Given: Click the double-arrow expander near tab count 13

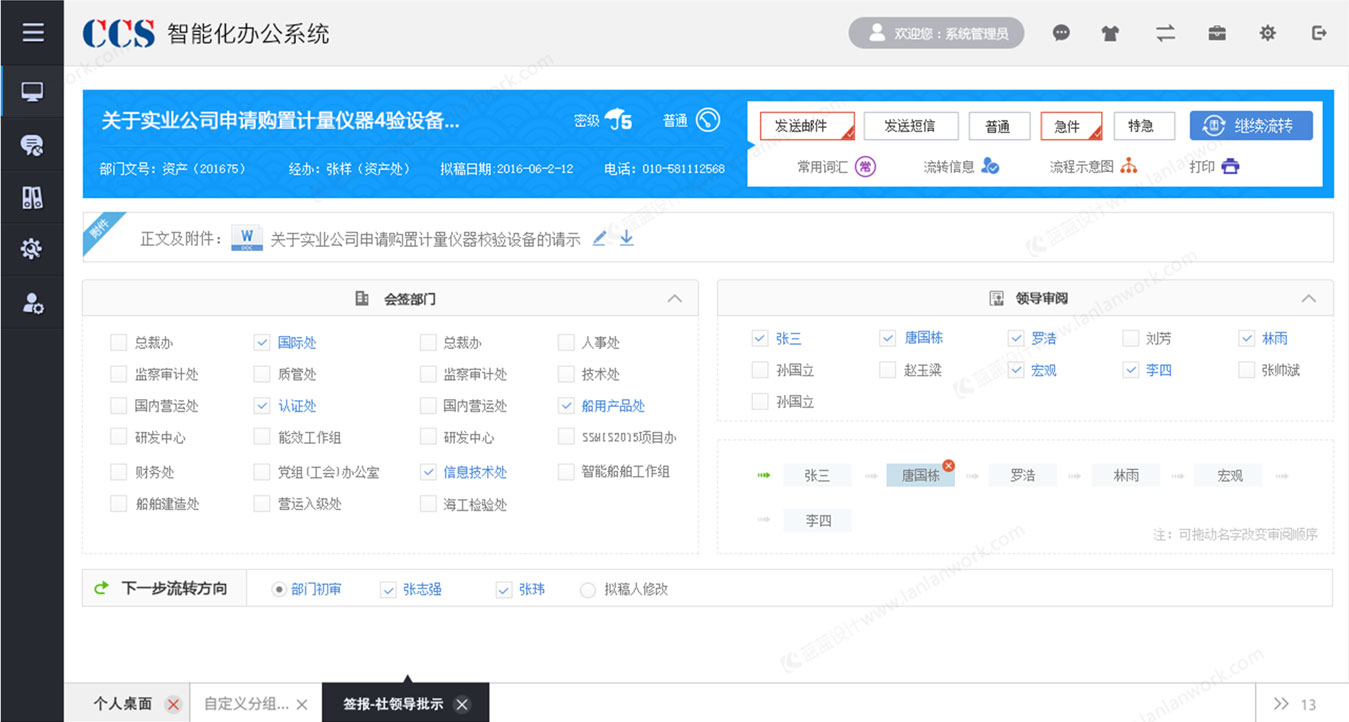Looking at the screenshot, I should pos(1283,703).
